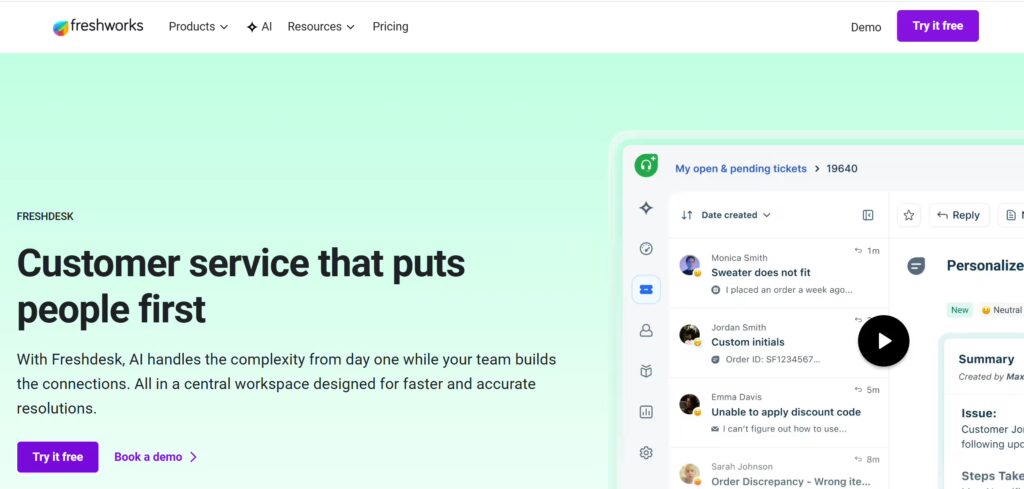Click My open & pending tickets breadcrumb
This screenshot has height=489, width=1024.
(x=741, y=168)
